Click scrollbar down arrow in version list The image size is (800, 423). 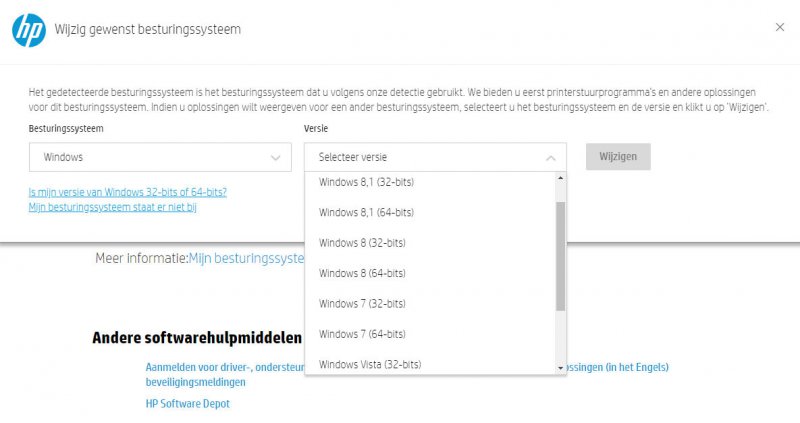coord(561,368)
